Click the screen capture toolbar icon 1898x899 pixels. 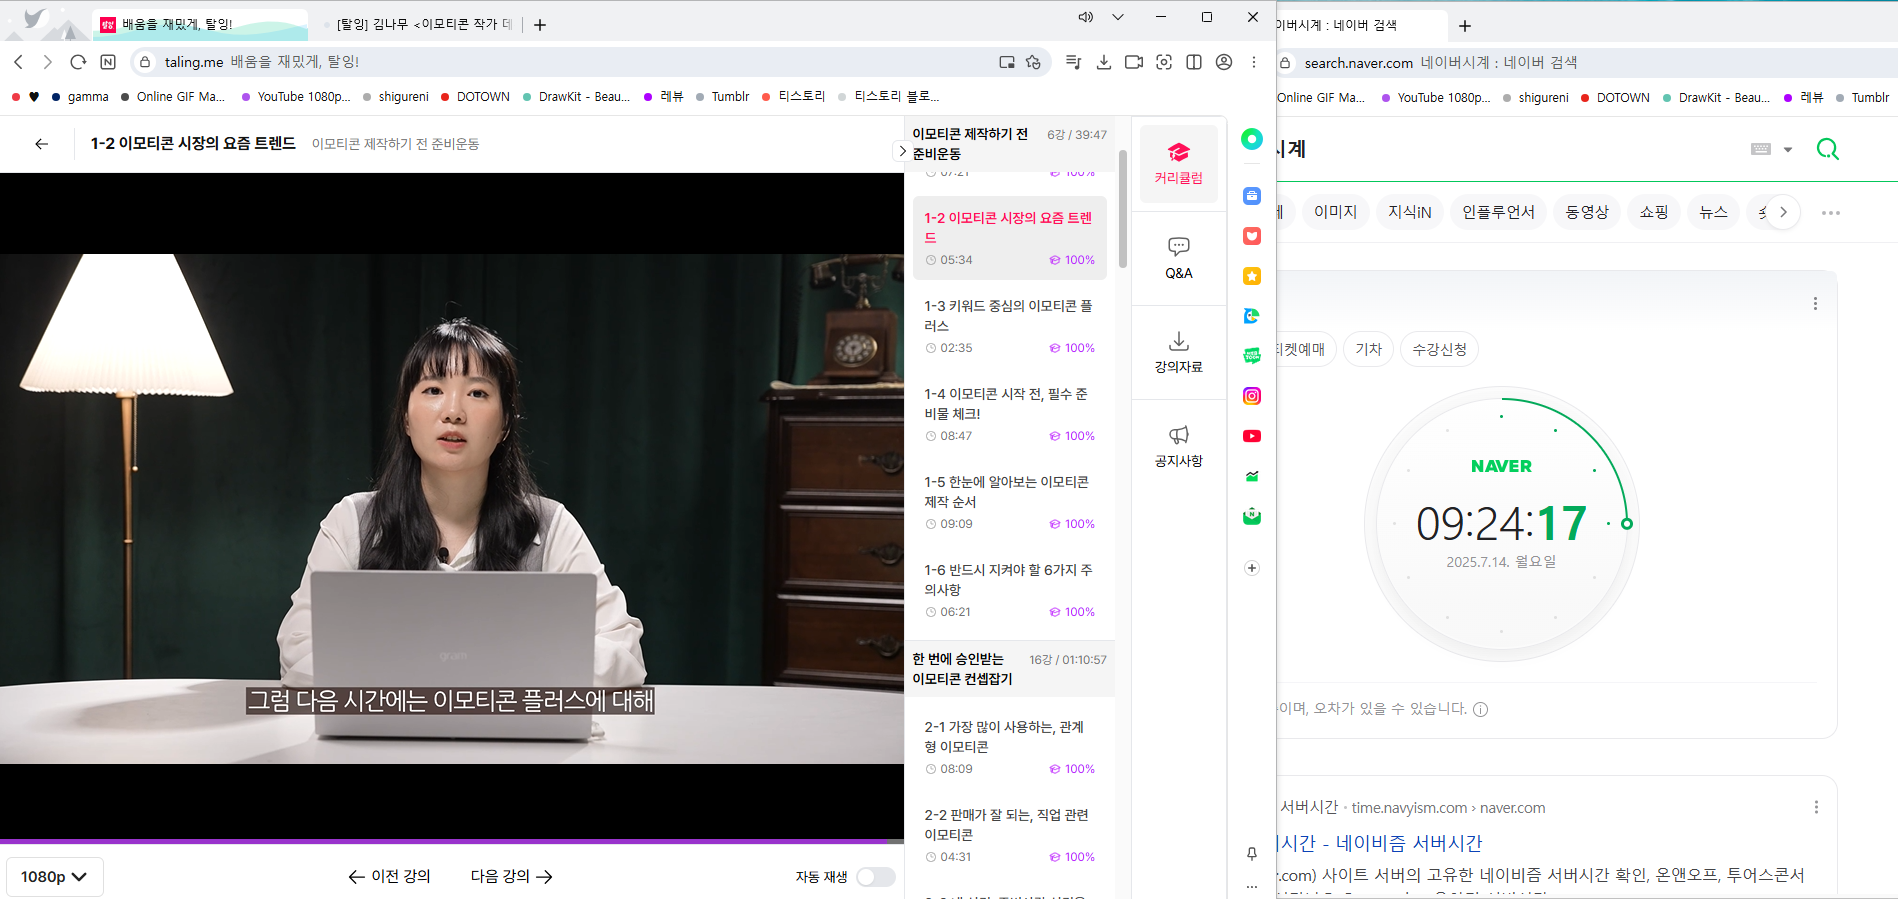[x=1164, y=62]
